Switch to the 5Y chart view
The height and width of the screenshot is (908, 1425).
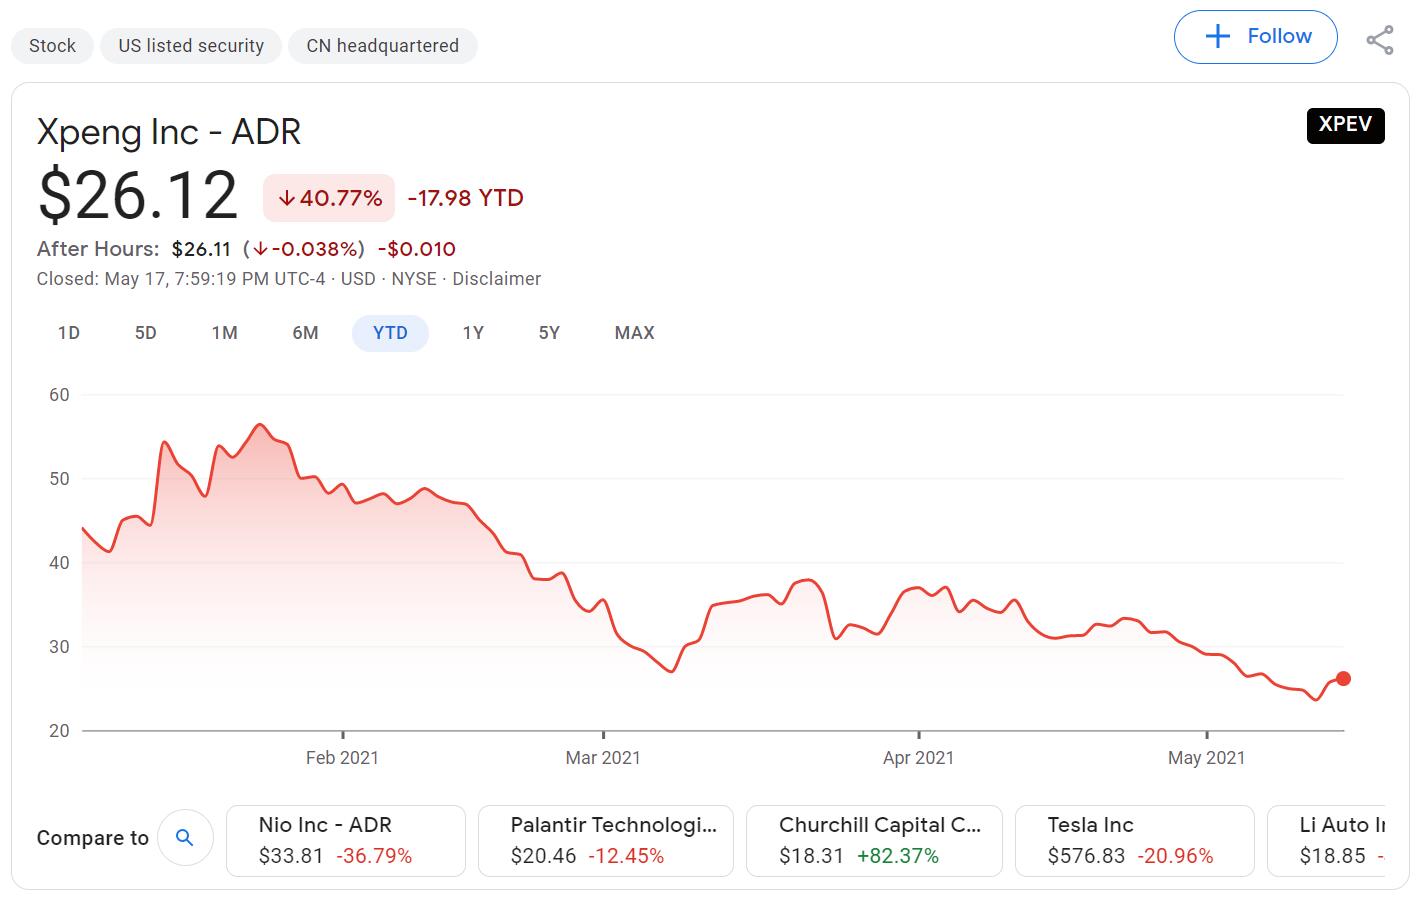(548, 332)
